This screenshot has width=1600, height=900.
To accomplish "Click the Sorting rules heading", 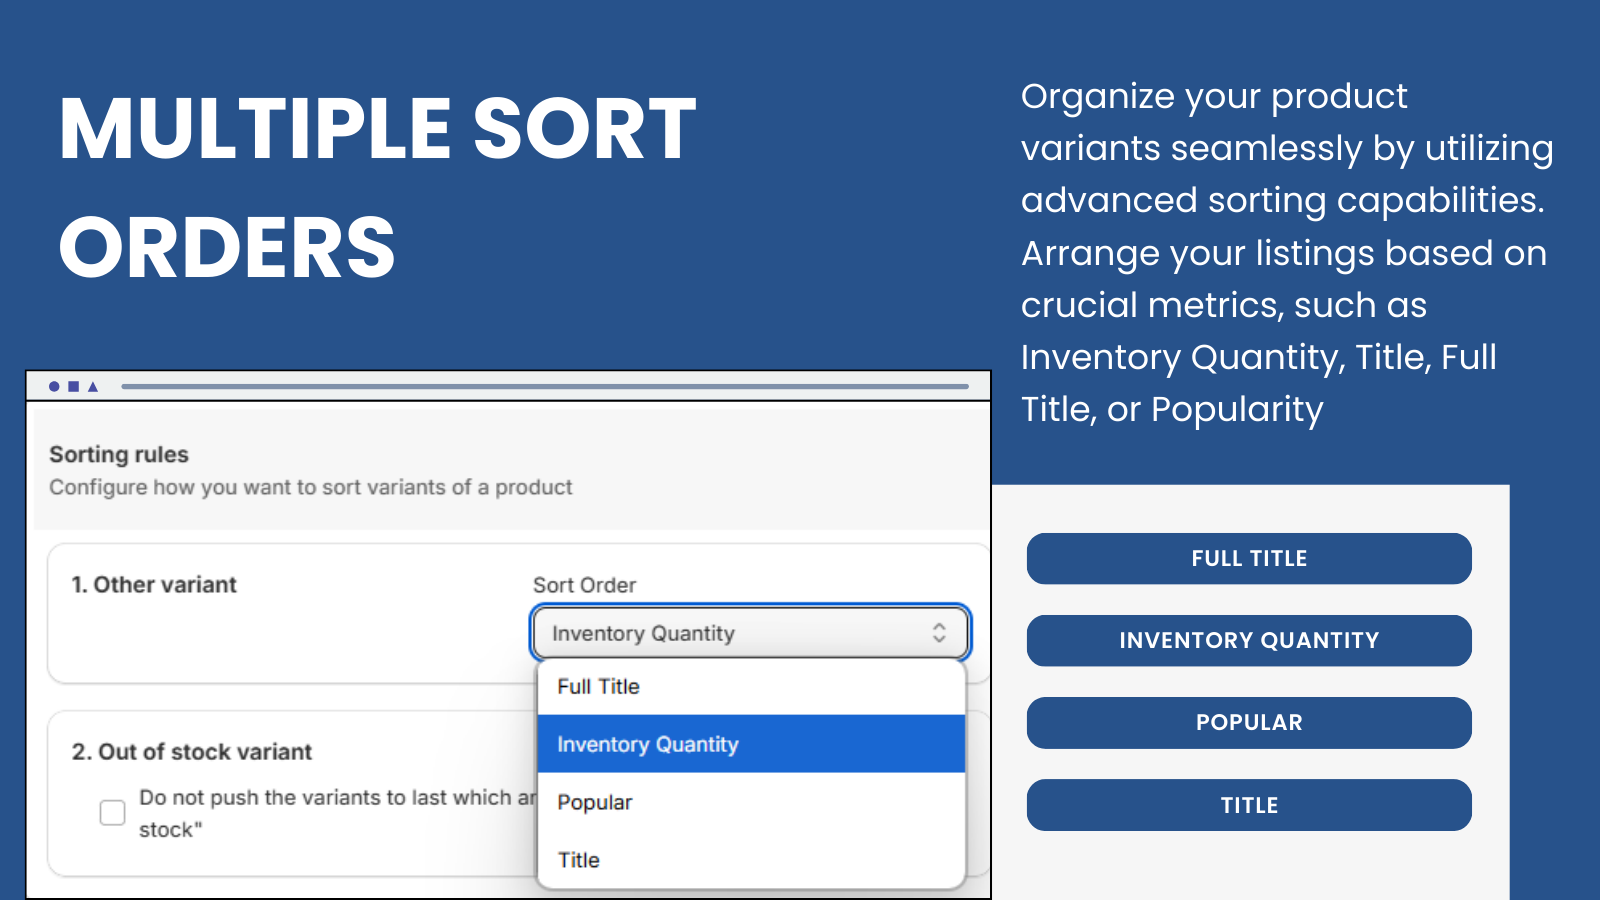I will pyautogui.click(x=119, y=454).
